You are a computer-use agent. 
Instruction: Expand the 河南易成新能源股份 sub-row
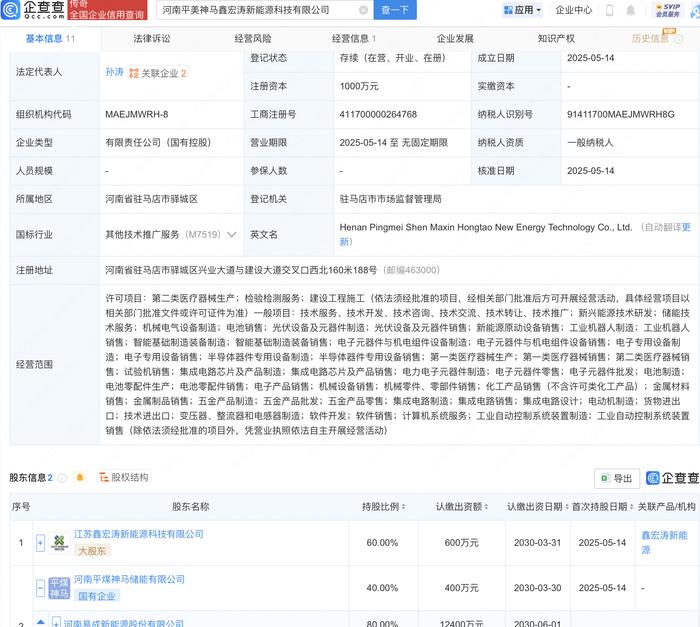(x=56, y=622)
